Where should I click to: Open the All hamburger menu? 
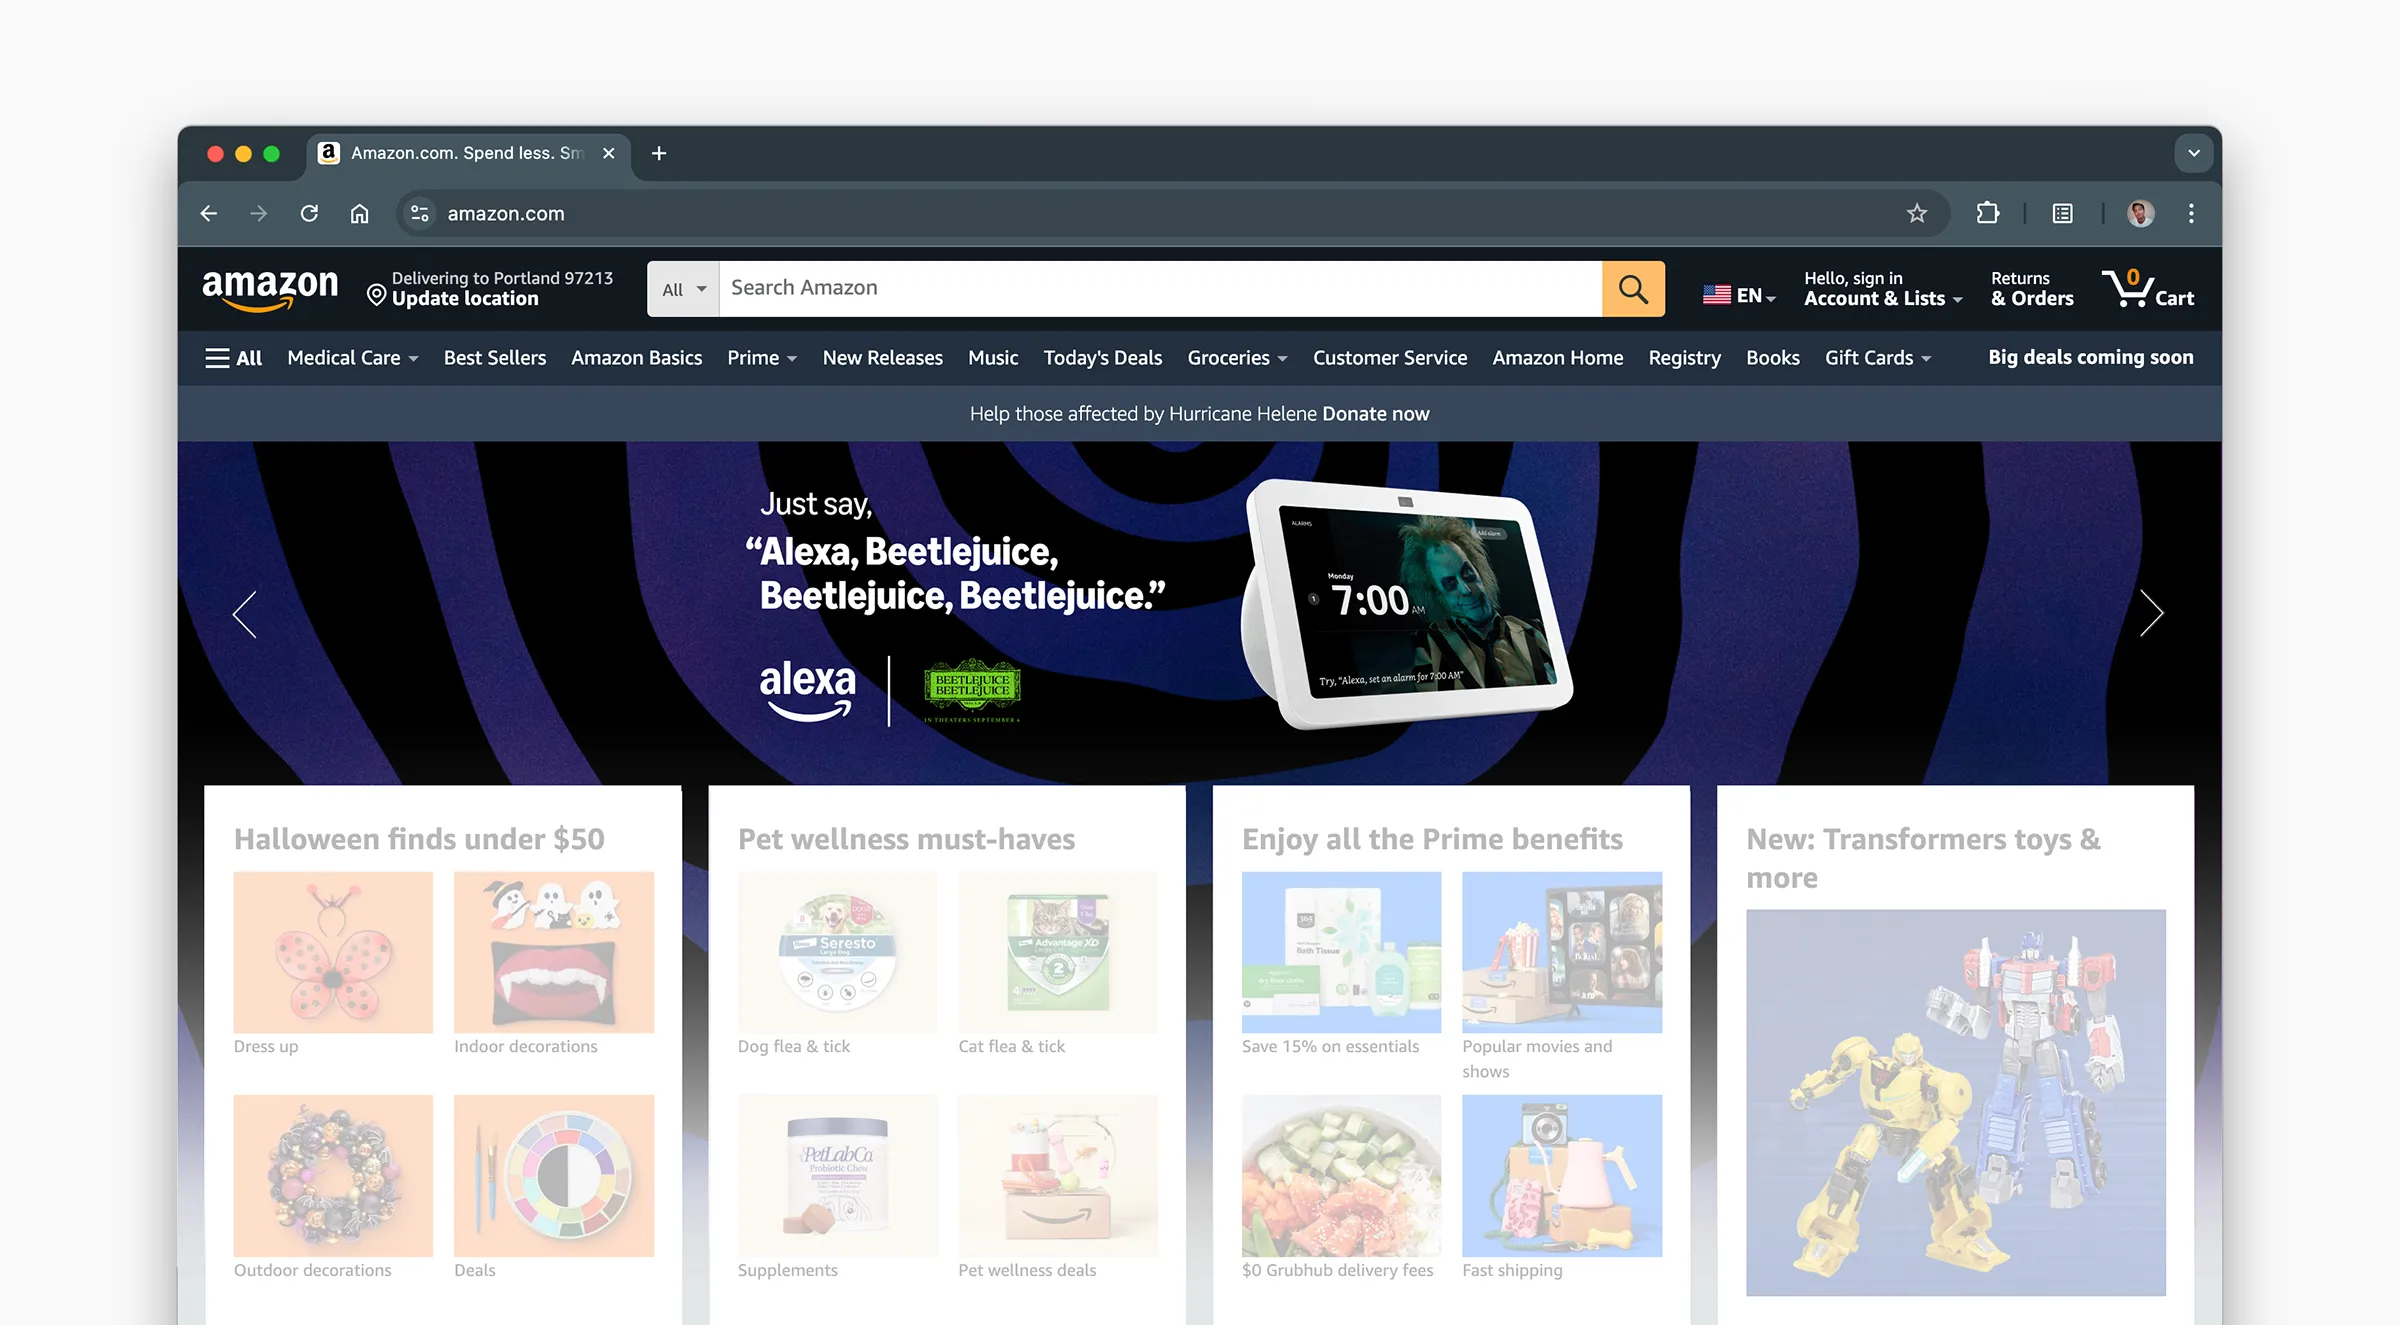click(233, 358)
